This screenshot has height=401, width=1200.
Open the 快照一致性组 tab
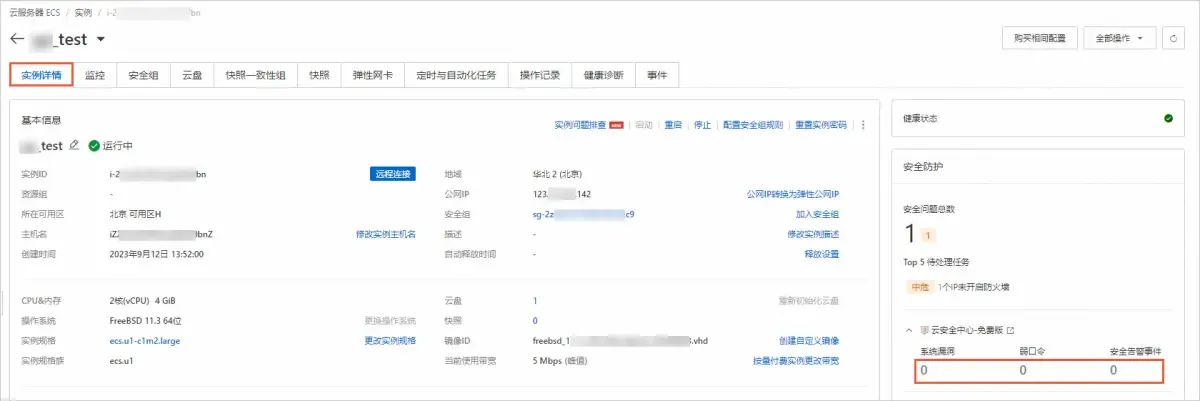(254, 75)
